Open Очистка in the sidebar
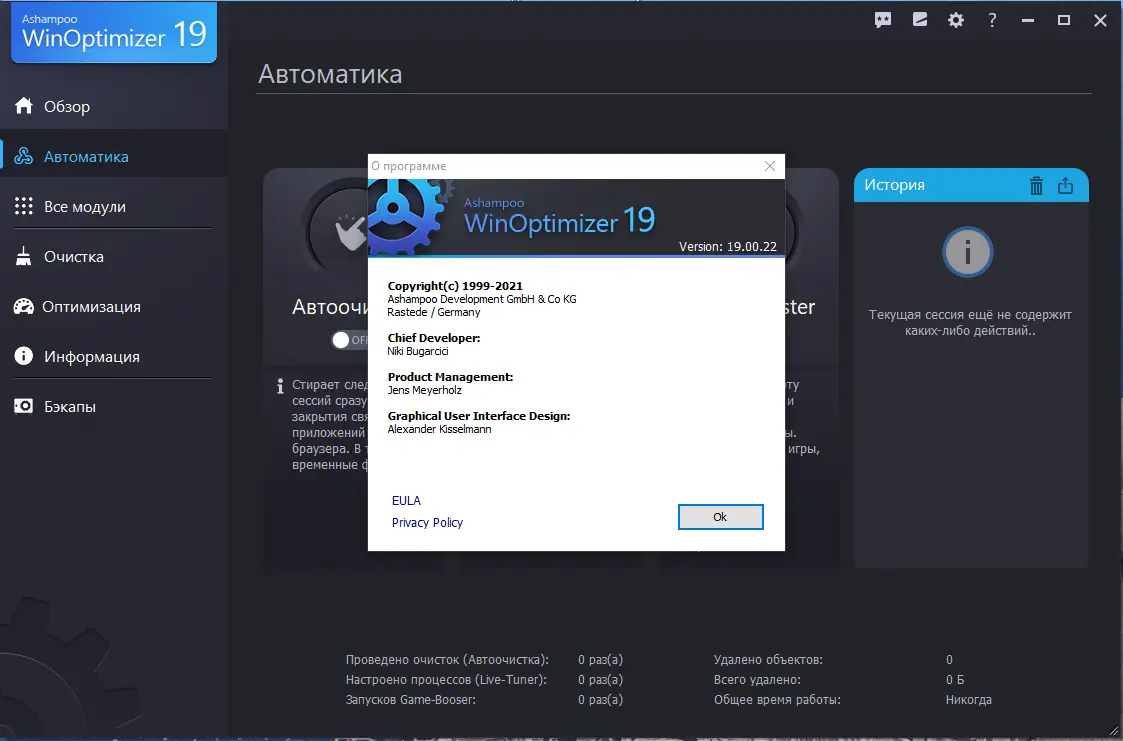 115,256
